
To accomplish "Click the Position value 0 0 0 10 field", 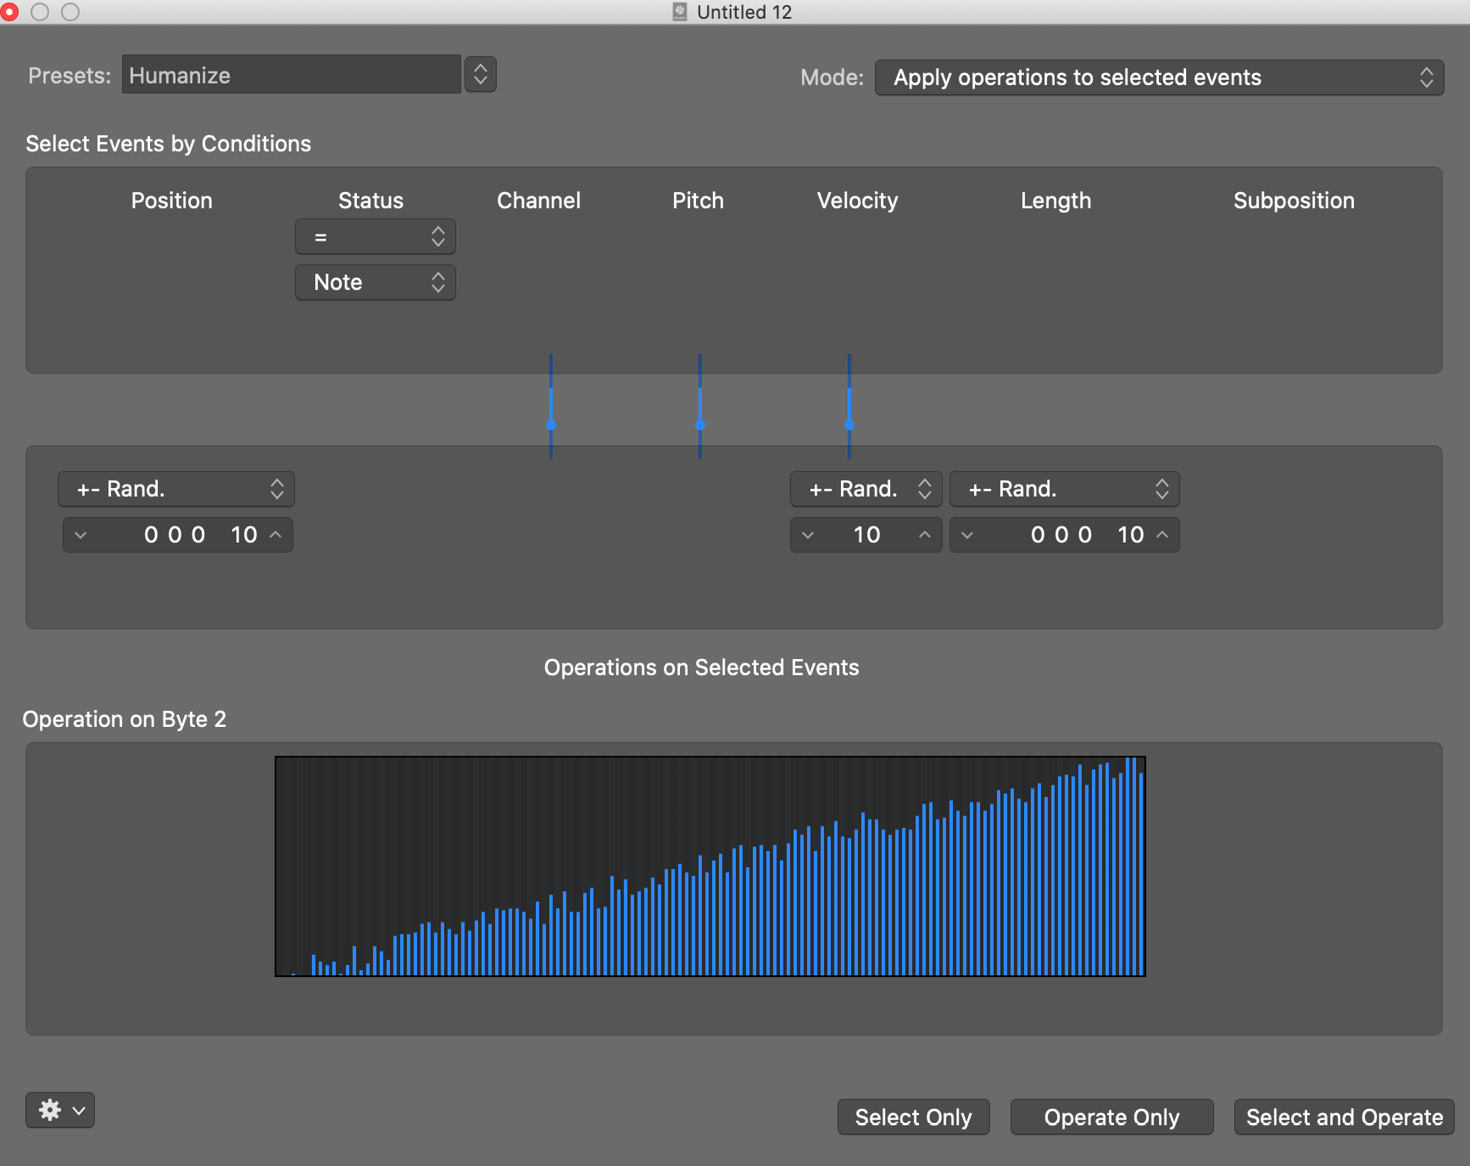I will click(178, 535).
